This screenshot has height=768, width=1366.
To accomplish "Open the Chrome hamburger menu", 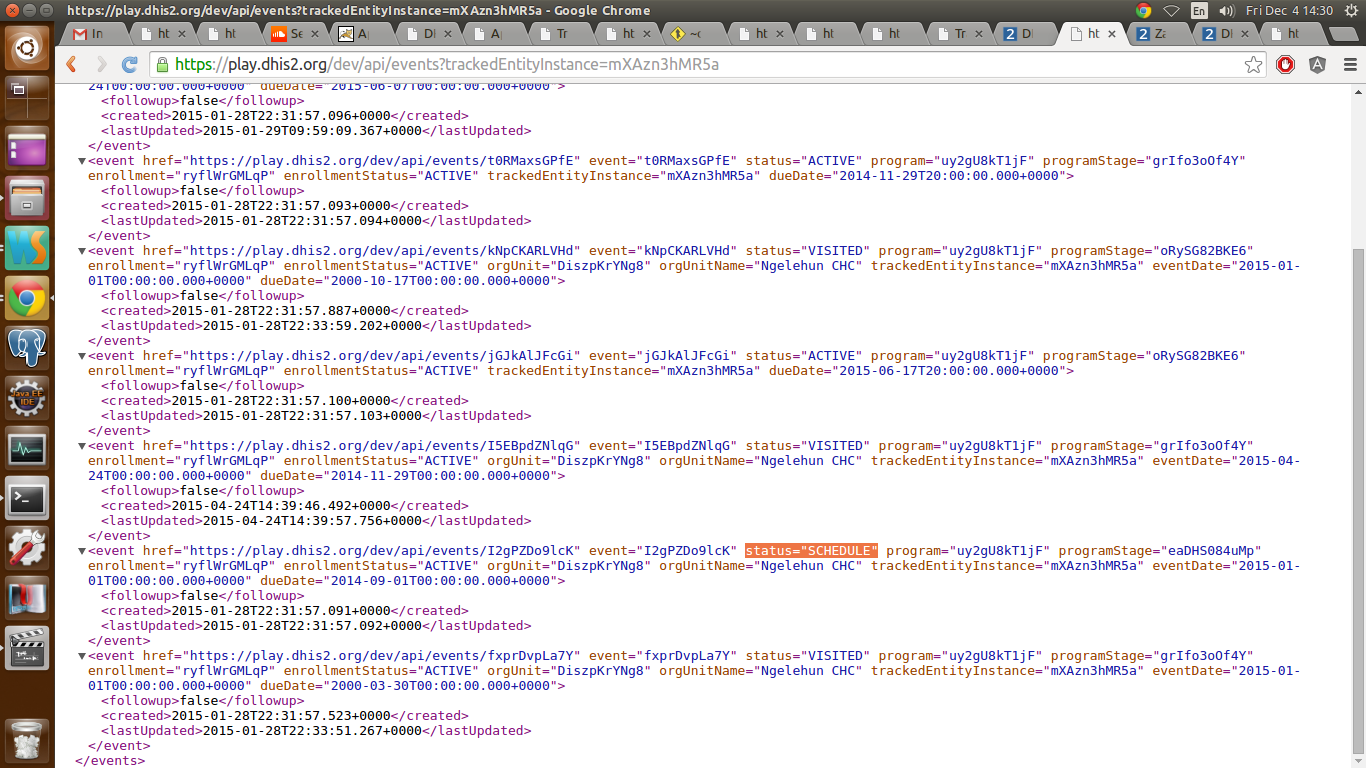I will [x=1349, y=65].
